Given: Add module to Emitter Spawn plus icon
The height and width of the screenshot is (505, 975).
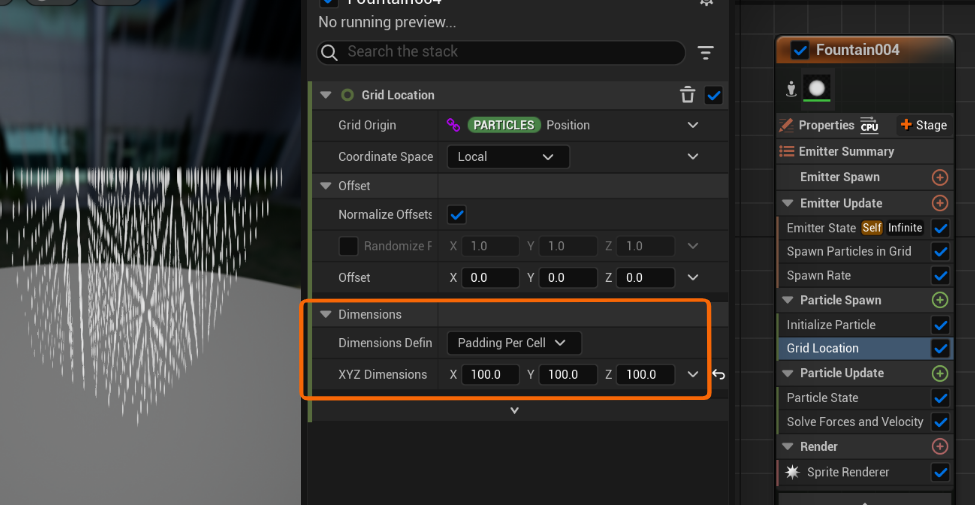Looking at the screenshot, I should point(940,177).
